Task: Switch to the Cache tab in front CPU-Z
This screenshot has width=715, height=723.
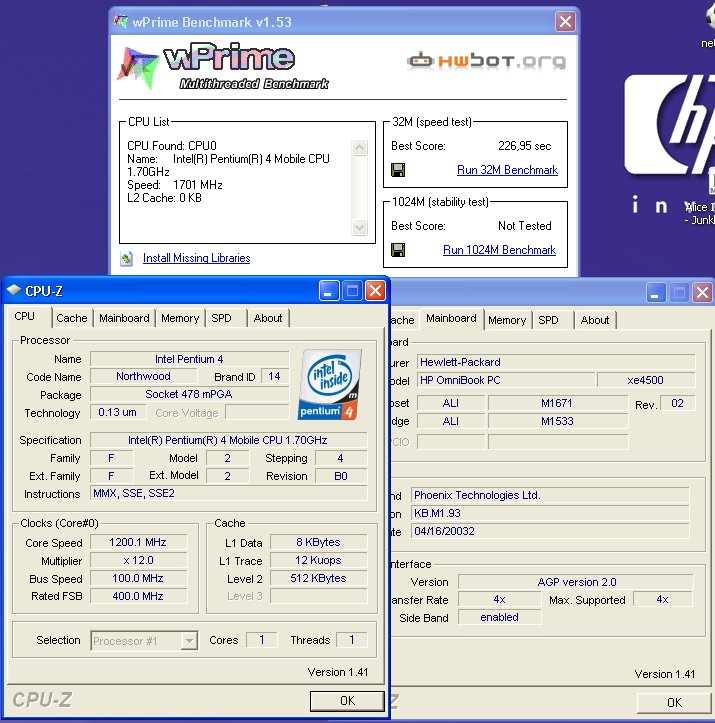Action: pos(71,318)
